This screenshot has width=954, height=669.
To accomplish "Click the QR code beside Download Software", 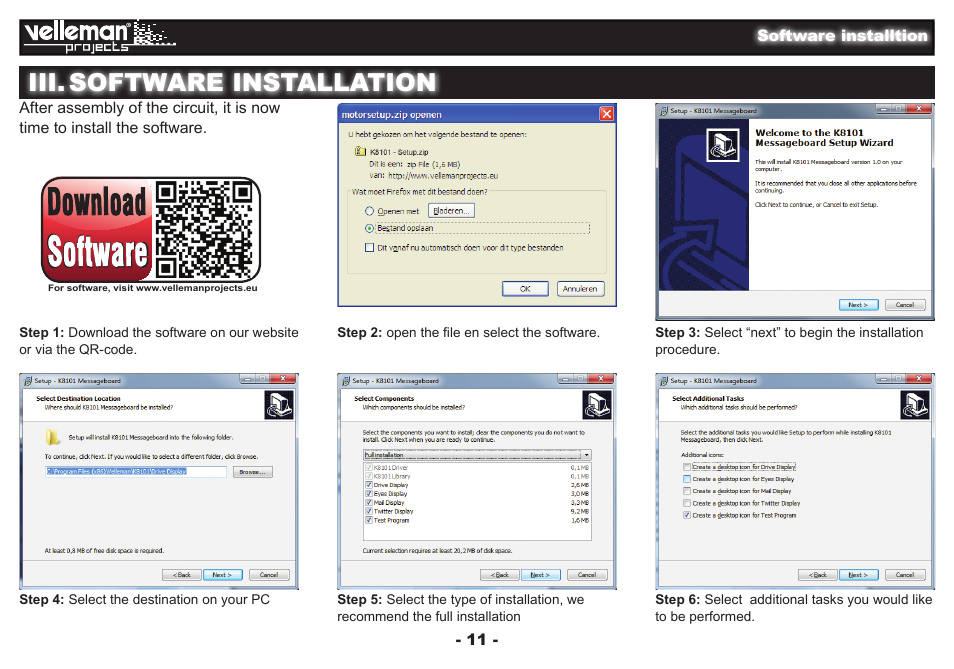I will 204,229.
